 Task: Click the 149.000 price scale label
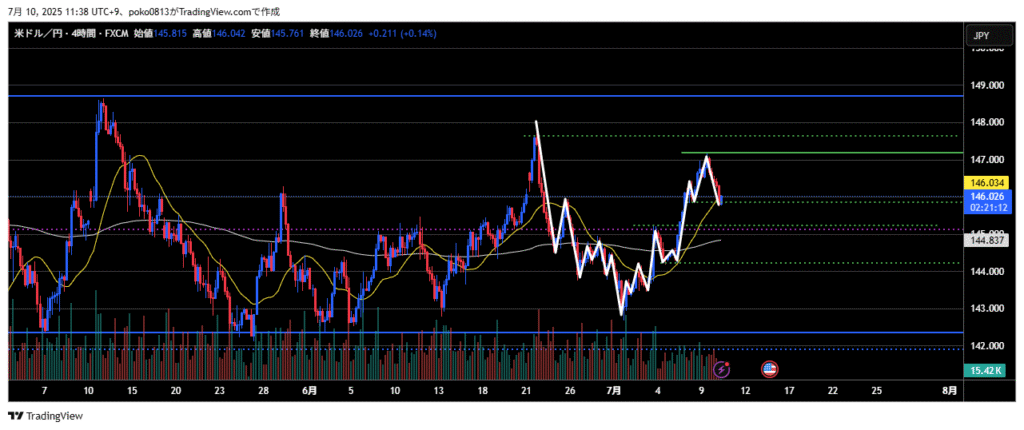pyautogui.click(x=987, y=85)
